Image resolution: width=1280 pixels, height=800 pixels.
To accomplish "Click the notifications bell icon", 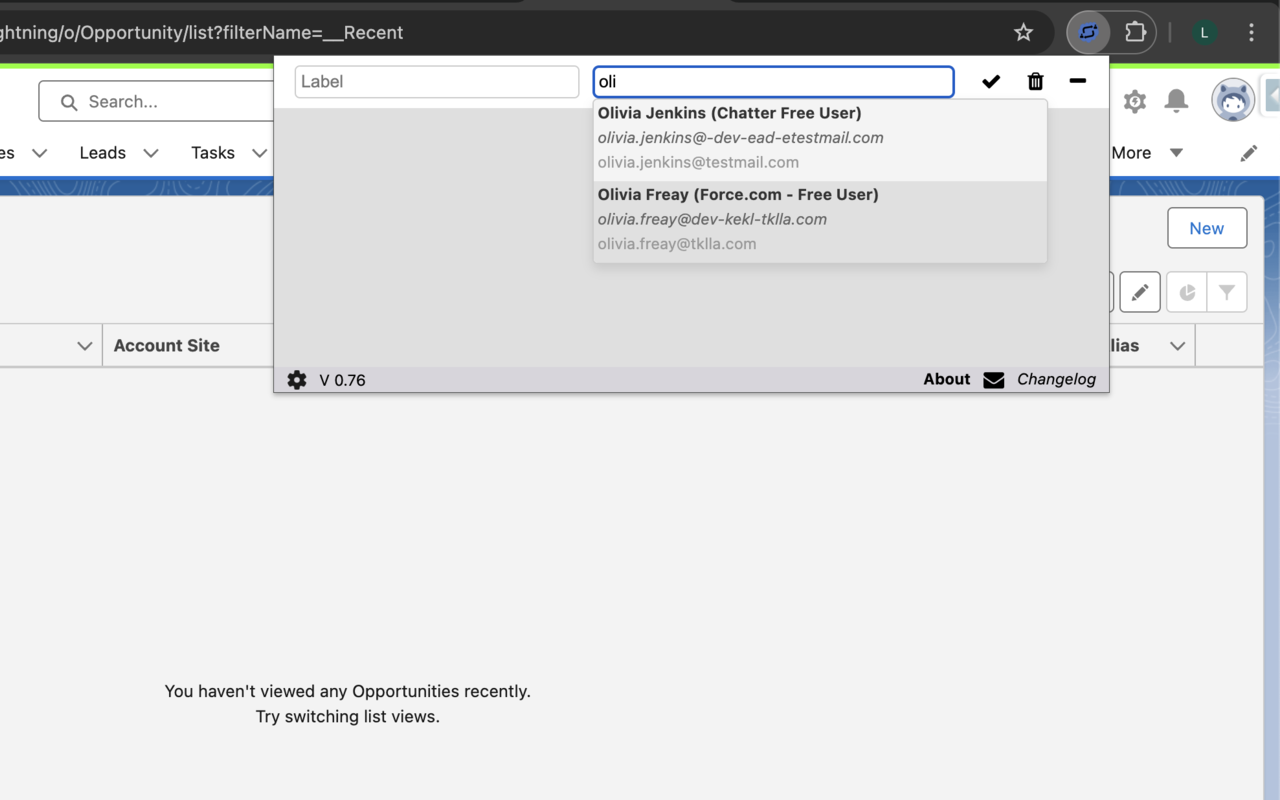I will (x=1176, y=101).
